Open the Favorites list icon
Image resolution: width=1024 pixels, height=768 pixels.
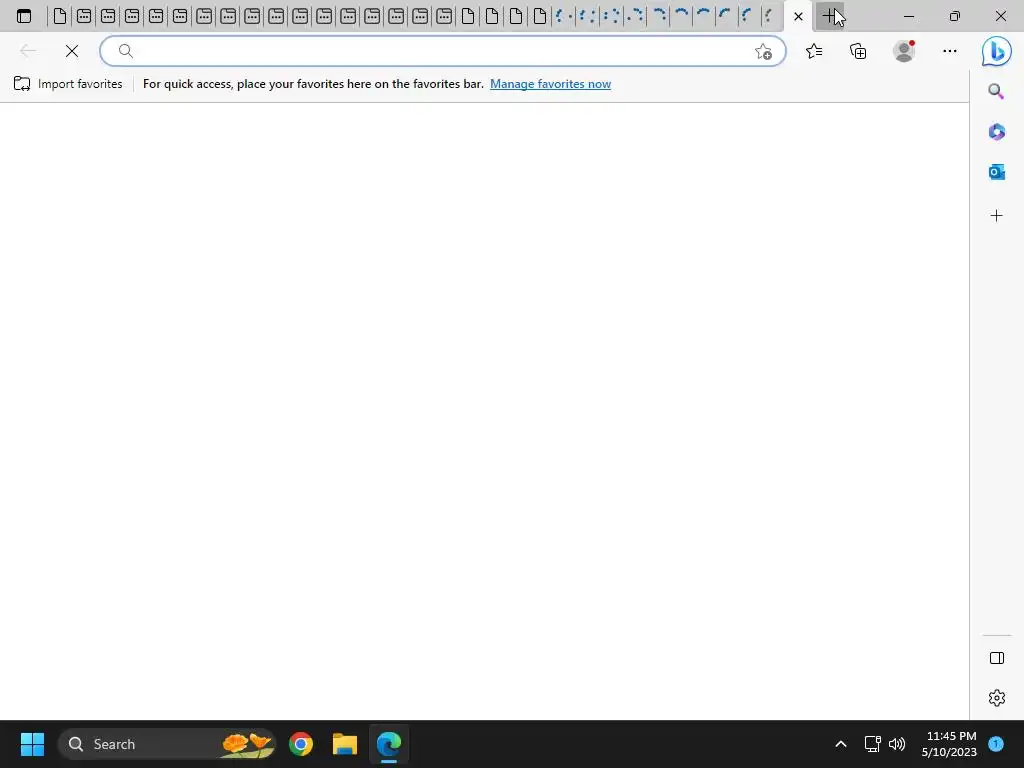(x=814, y=51)
